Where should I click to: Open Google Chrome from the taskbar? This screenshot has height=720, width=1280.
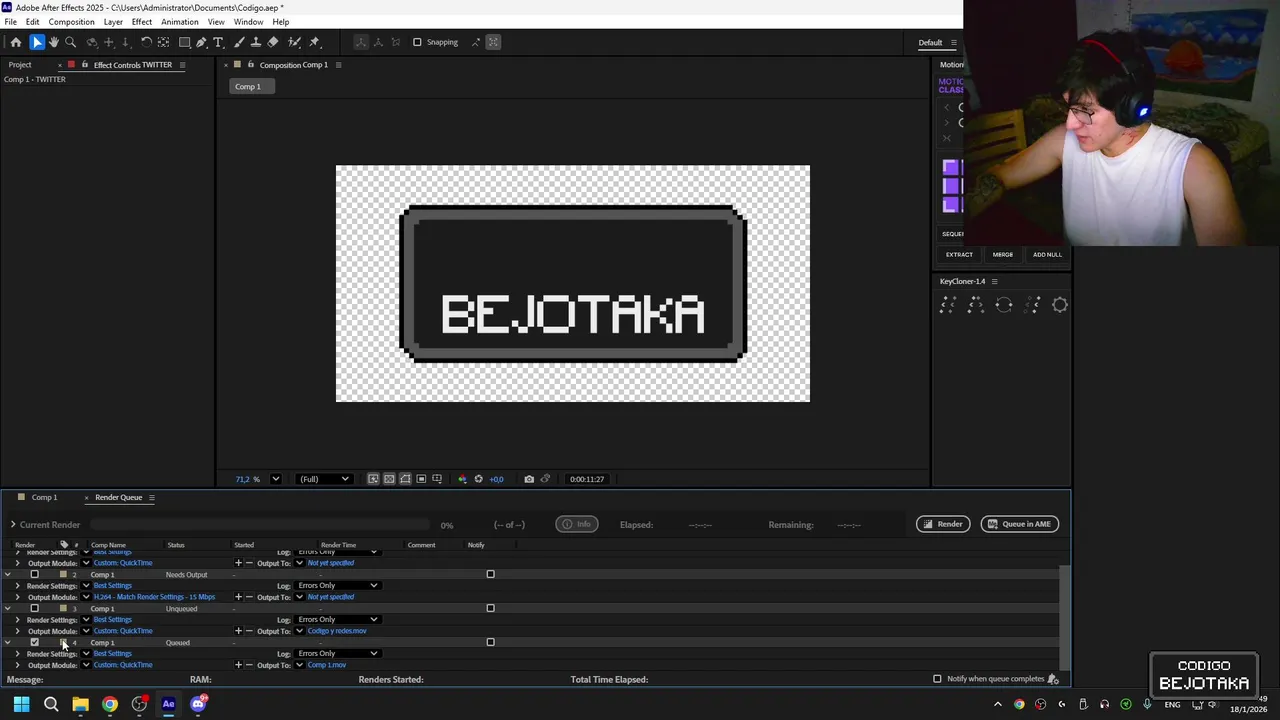click(x=110, y=704)
